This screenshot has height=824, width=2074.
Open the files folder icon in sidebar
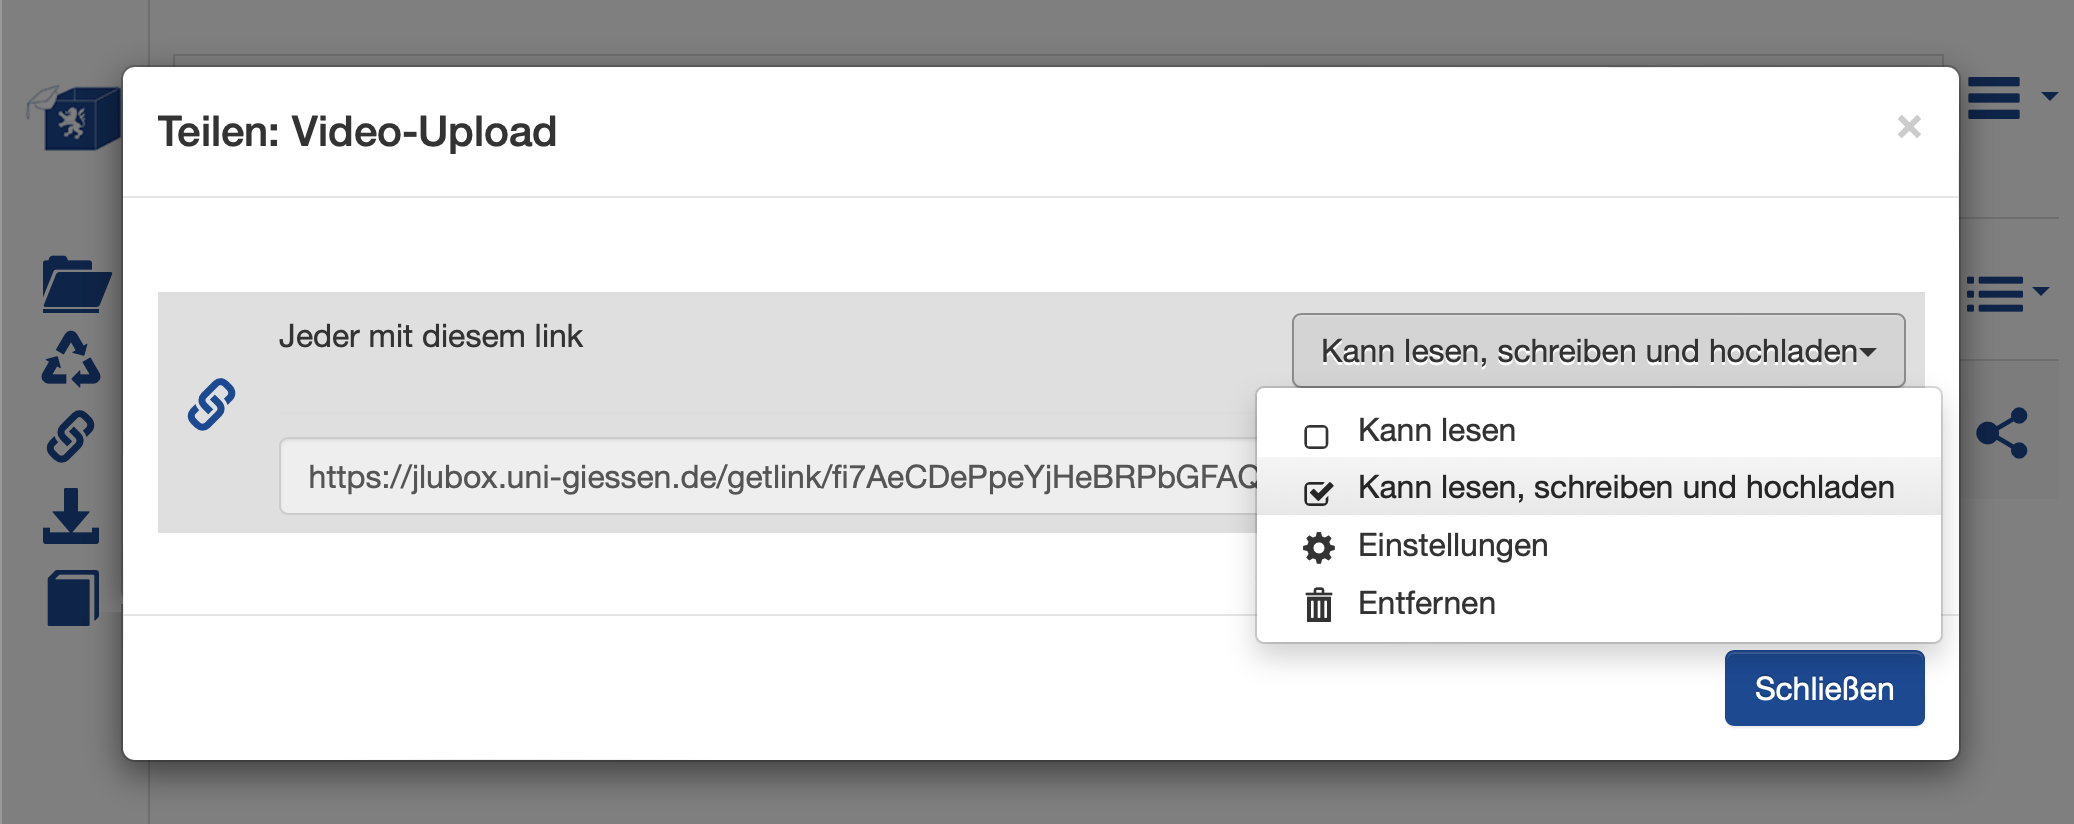coord(75,284)
